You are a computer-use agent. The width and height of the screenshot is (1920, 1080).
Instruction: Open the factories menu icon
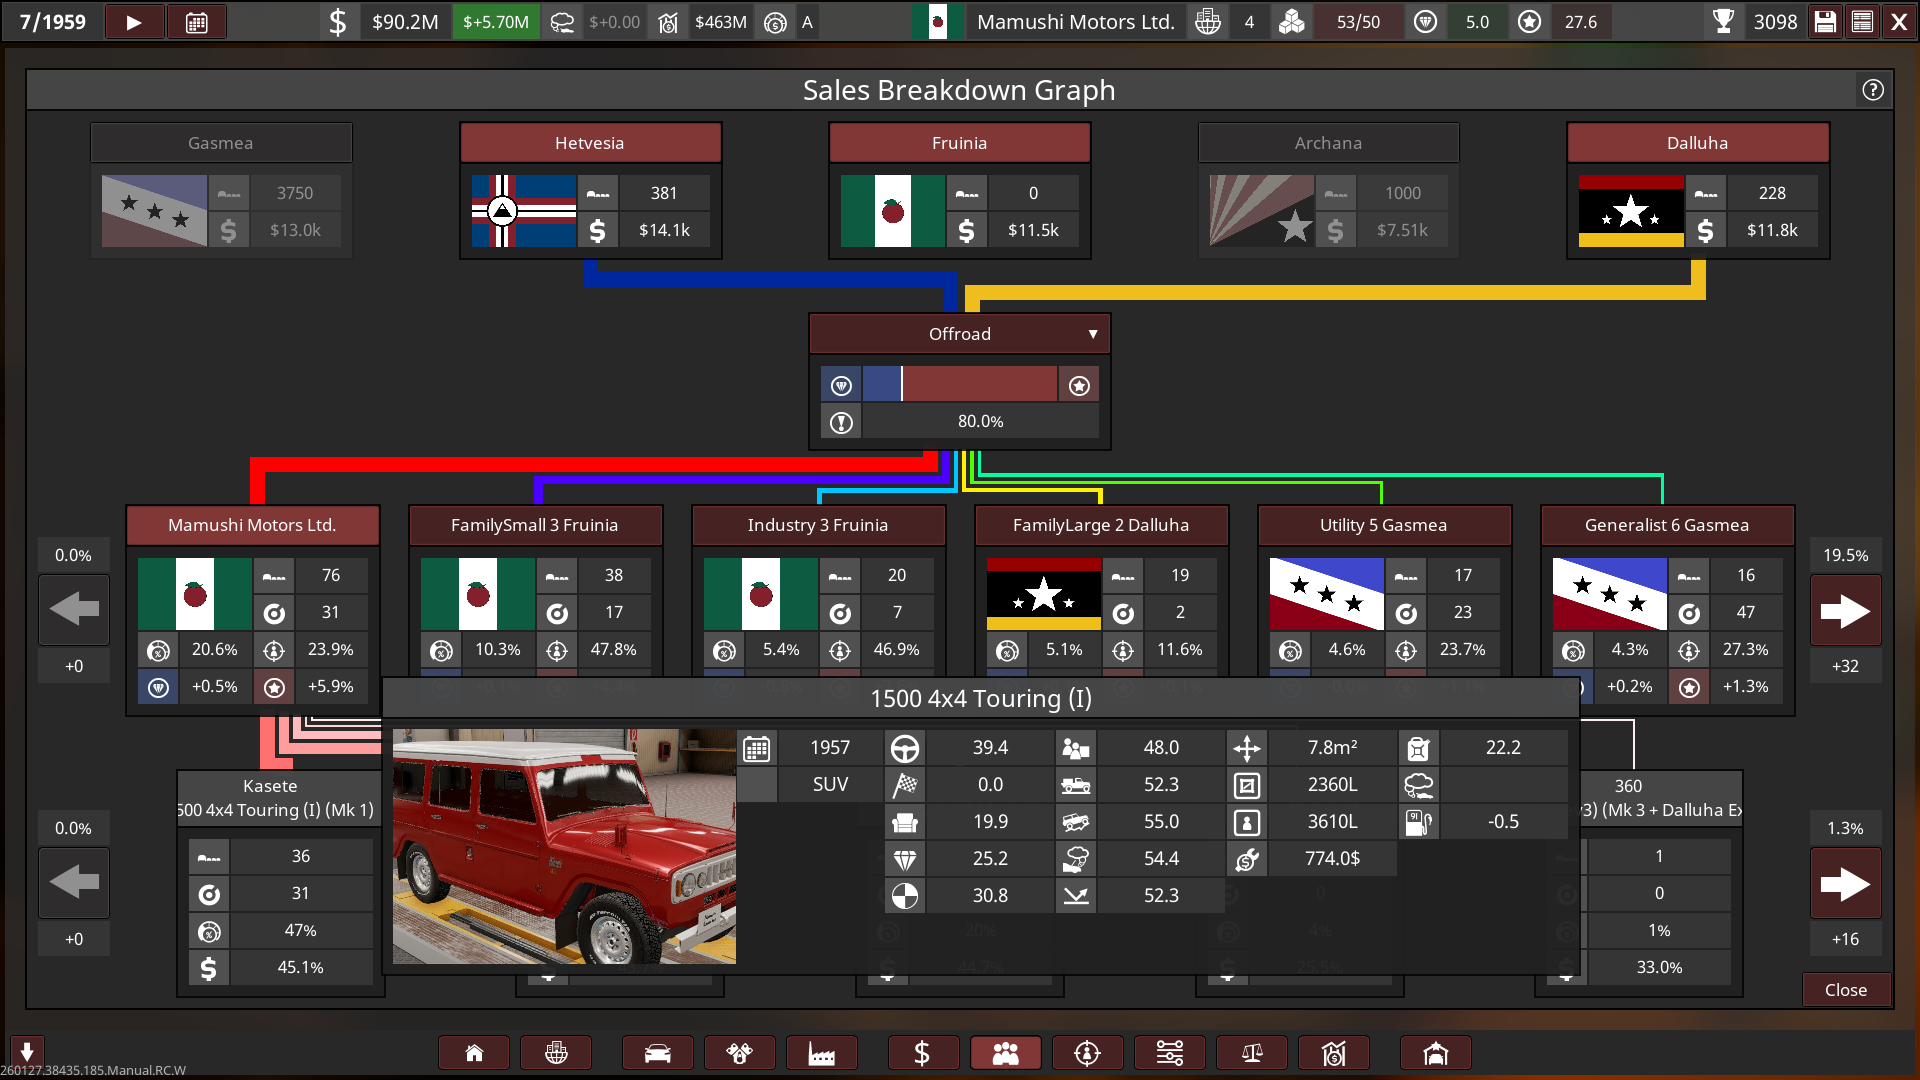821,1053
